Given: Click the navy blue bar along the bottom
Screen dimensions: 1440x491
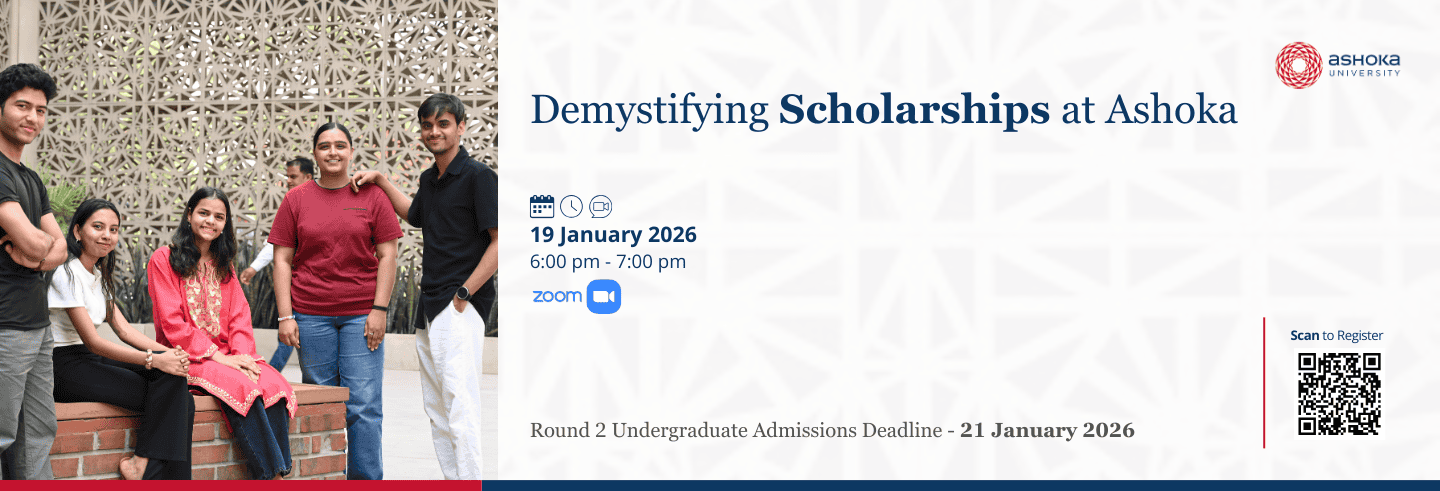Looking at the screenshot, I should (x=960, y=486).
